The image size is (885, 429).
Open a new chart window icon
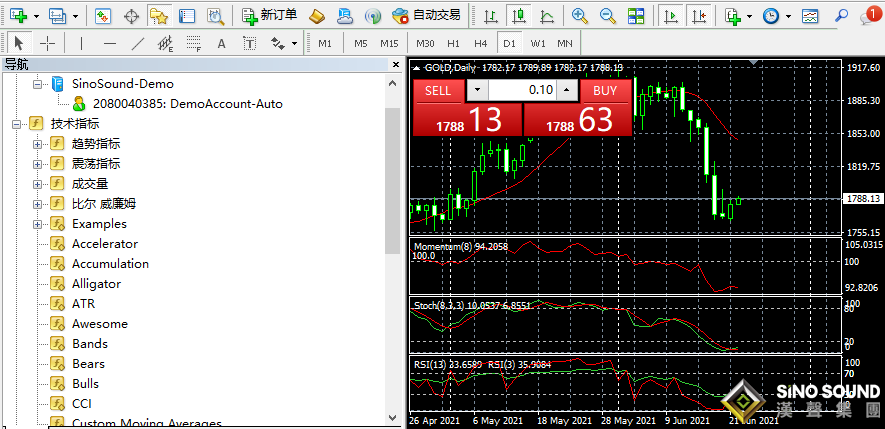pyautogui.click(x=18, y=16)
